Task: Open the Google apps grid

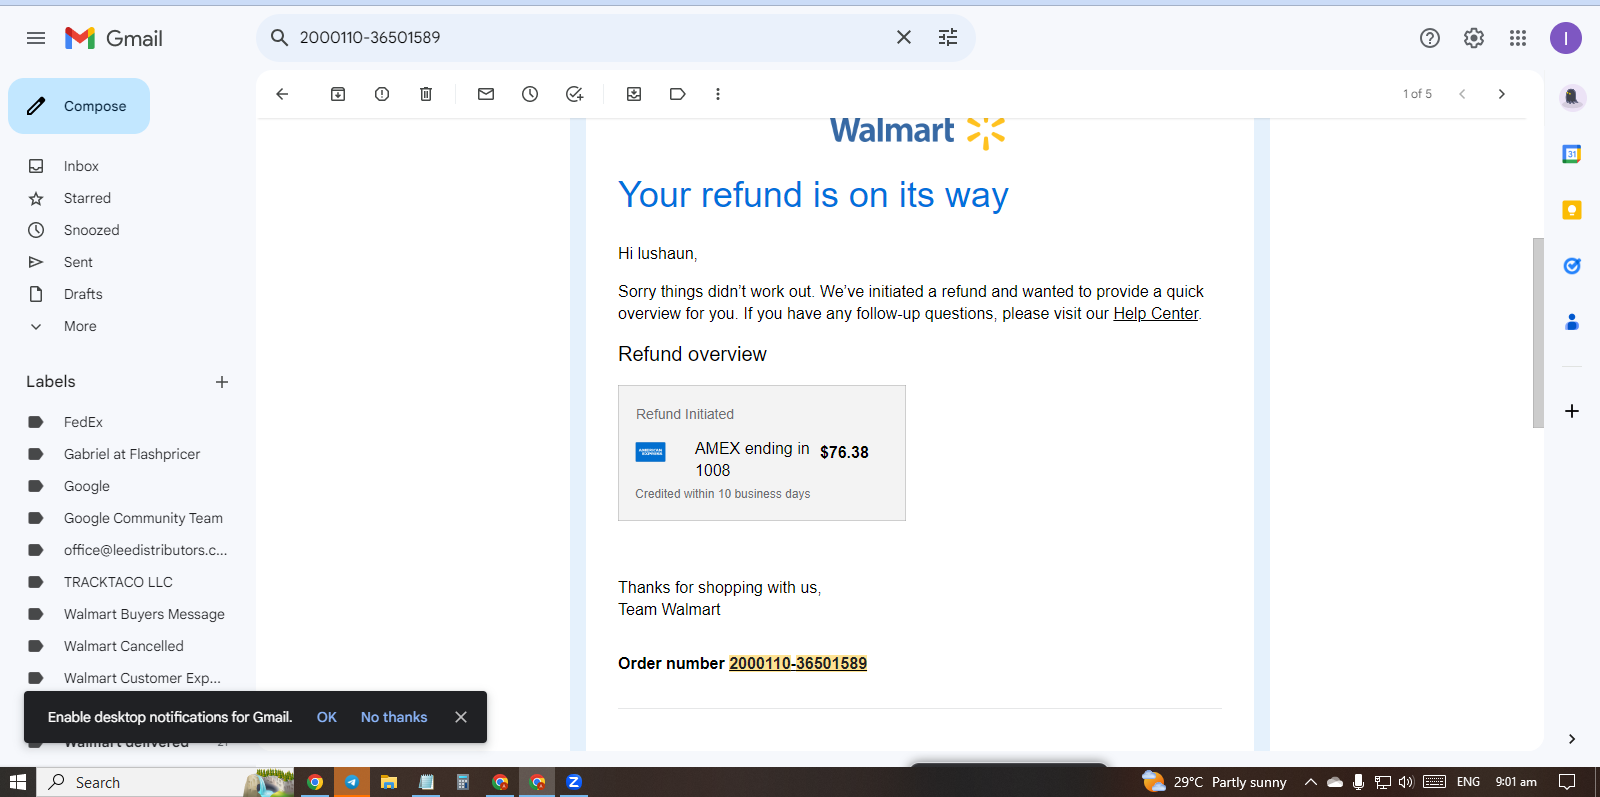Action: click(1518, 38)
